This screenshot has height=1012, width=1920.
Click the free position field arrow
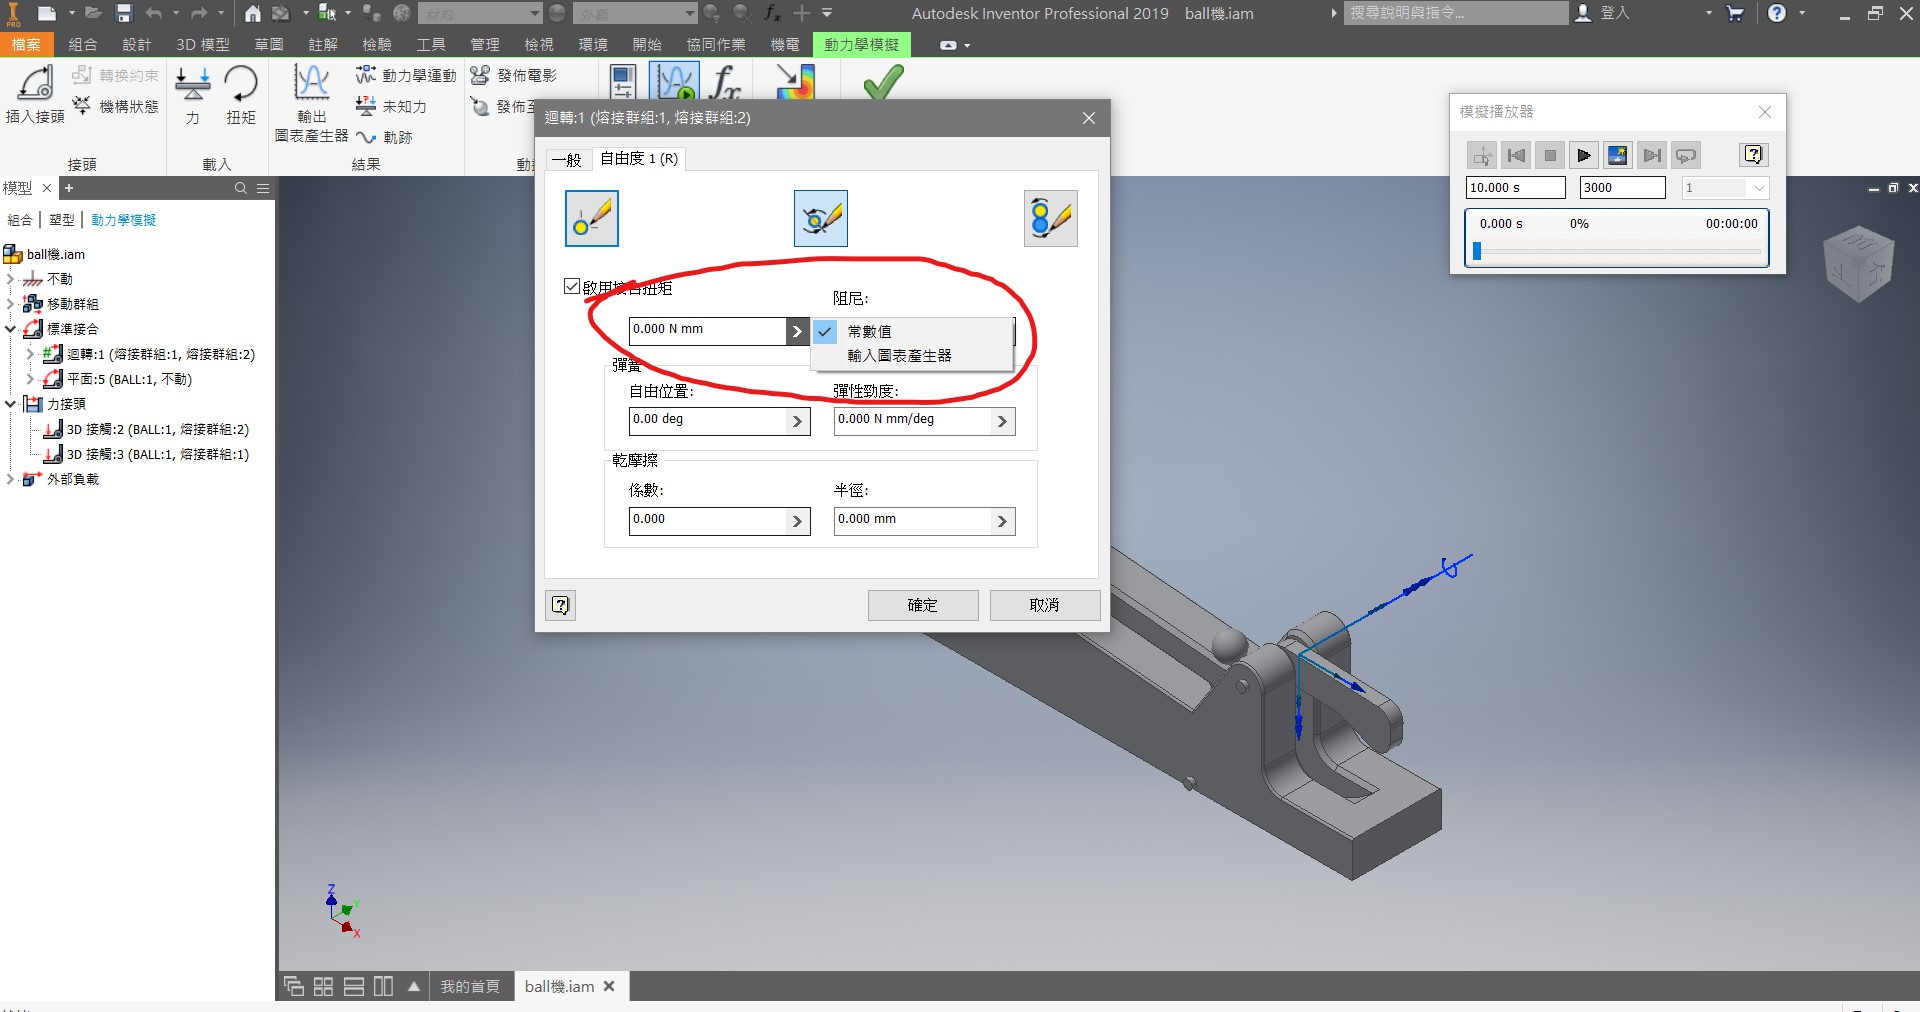coord(797,421)
